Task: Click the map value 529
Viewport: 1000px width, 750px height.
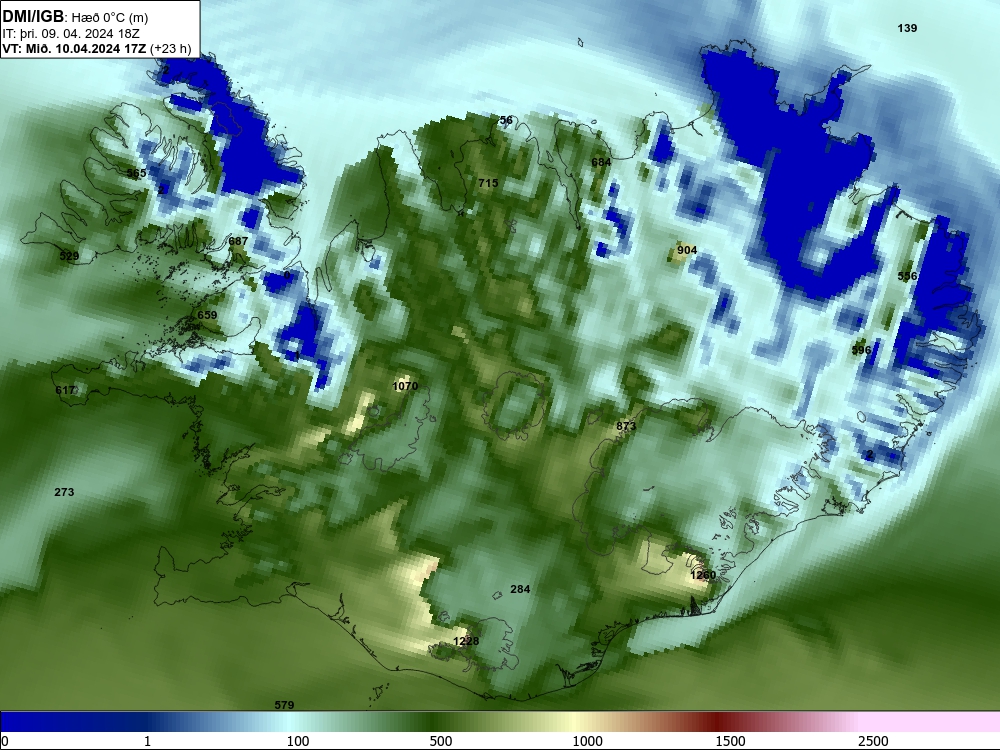Action: tap(69, 256)
